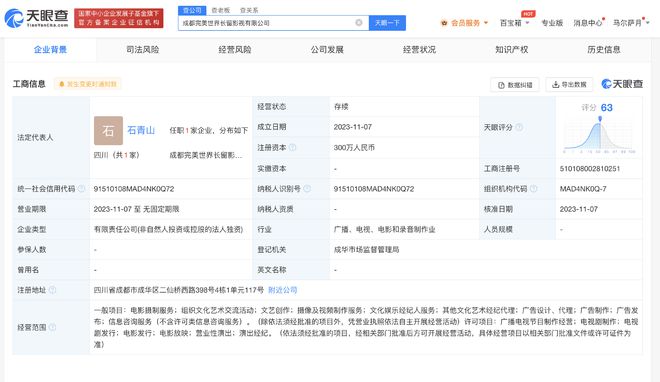Click 300万人民币 registered capital value
Screen dimensions: 660x382
tap(354, 148)
